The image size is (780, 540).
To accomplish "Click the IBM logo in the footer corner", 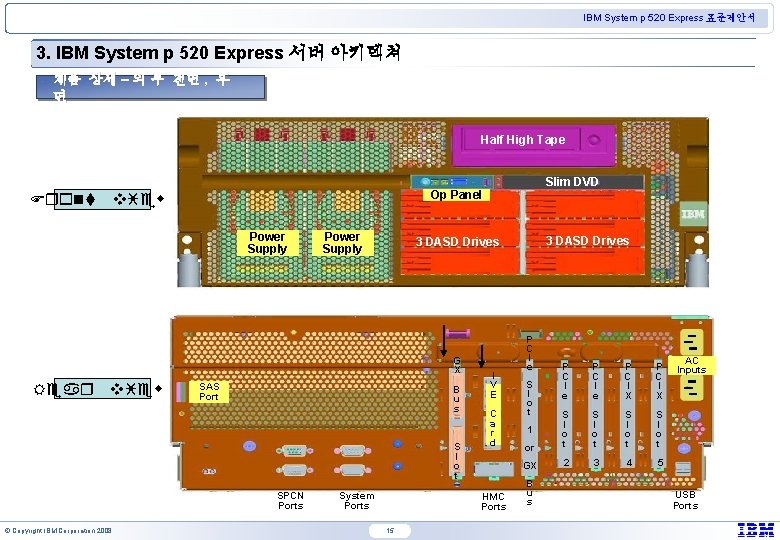I will 756,530.
